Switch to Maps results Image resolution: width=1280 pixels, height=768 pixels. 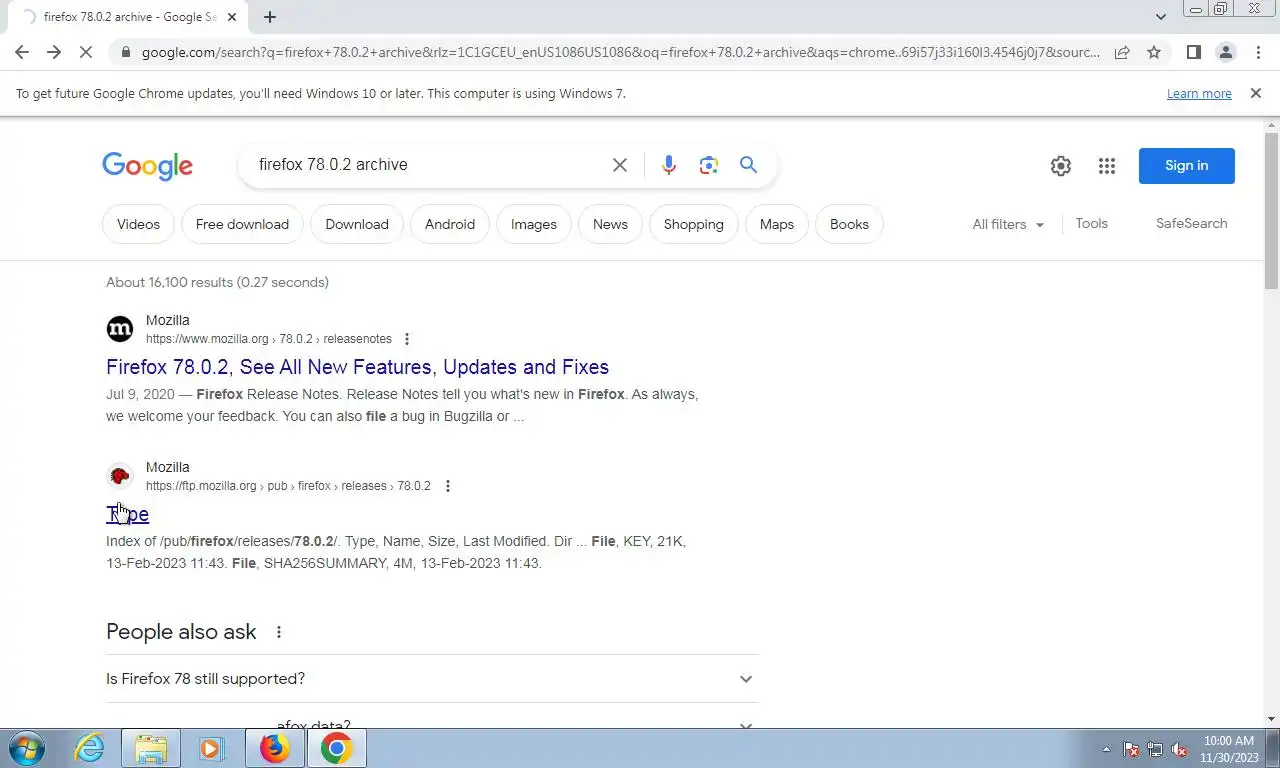(777, 224)
